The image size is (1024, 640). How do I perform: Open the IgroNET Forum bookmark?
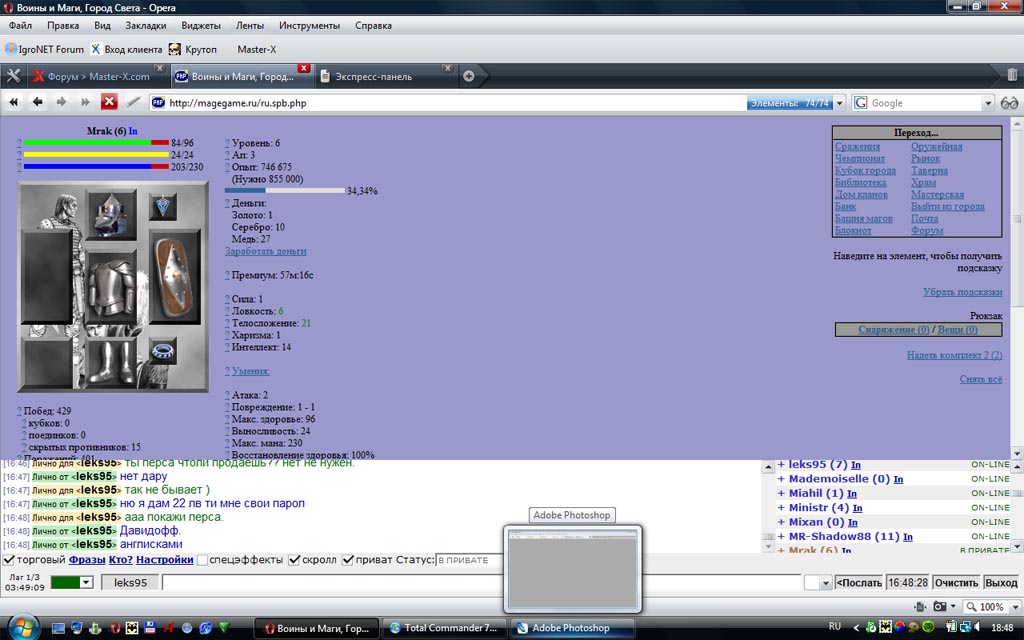[x=44, y=49]
